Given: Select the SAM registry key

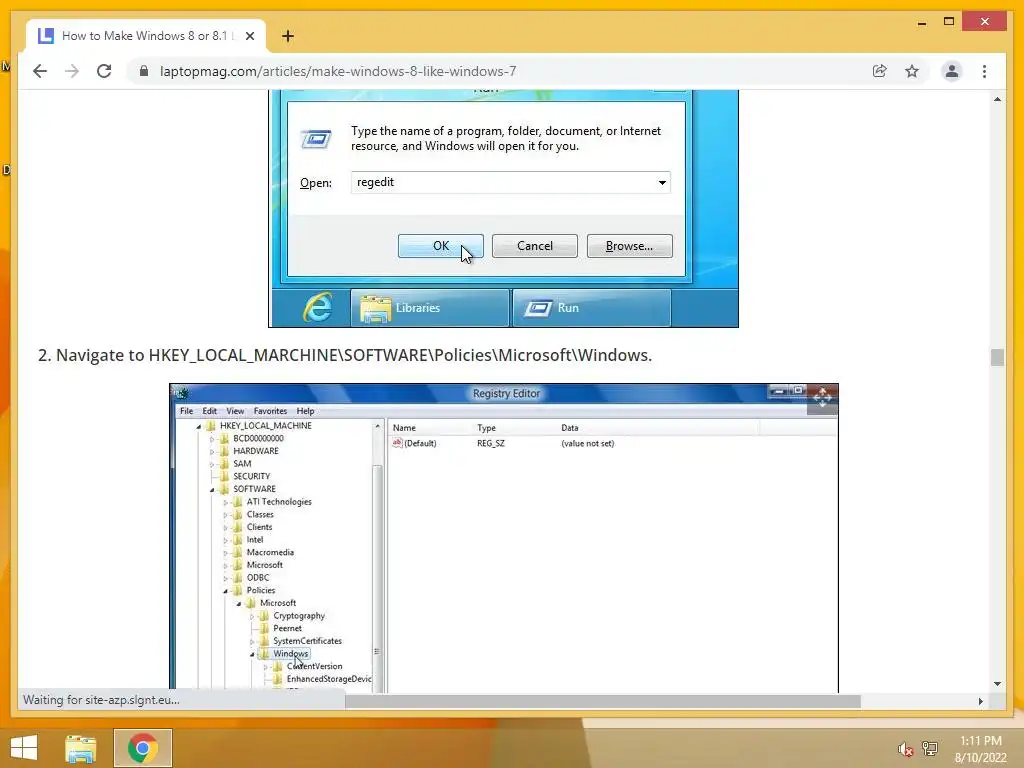Looking at the screenshot, I should (242, 464).
